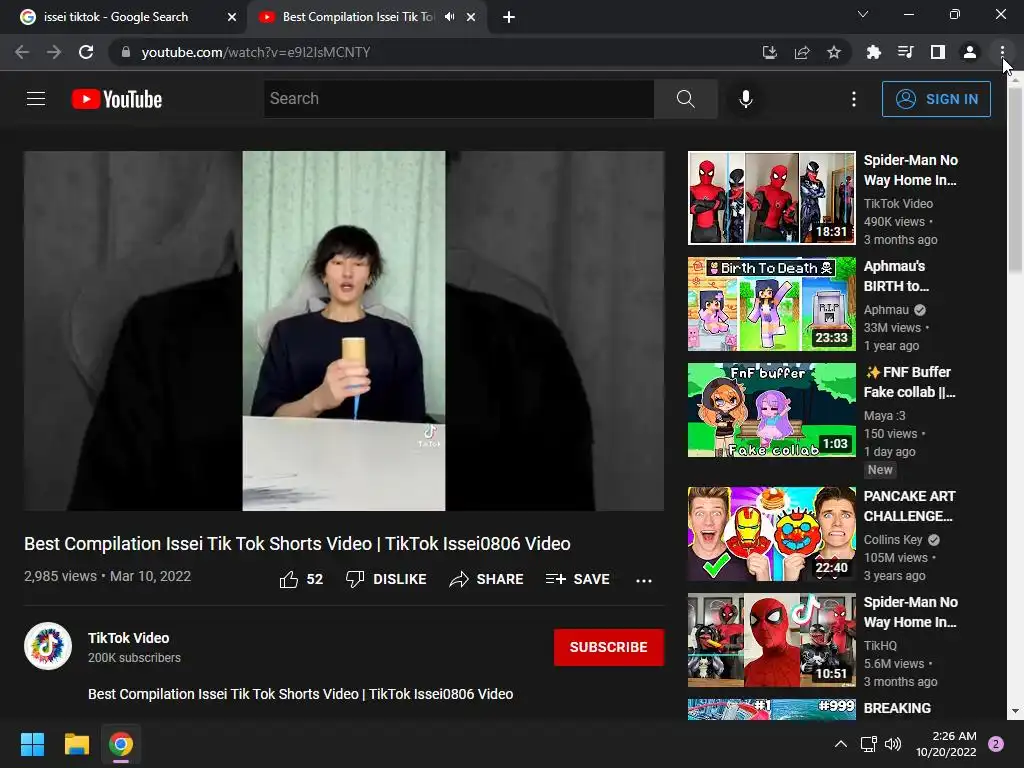Select the Best Compilation Issei YouTube tab
The image size is (1024, 768).
358,17
